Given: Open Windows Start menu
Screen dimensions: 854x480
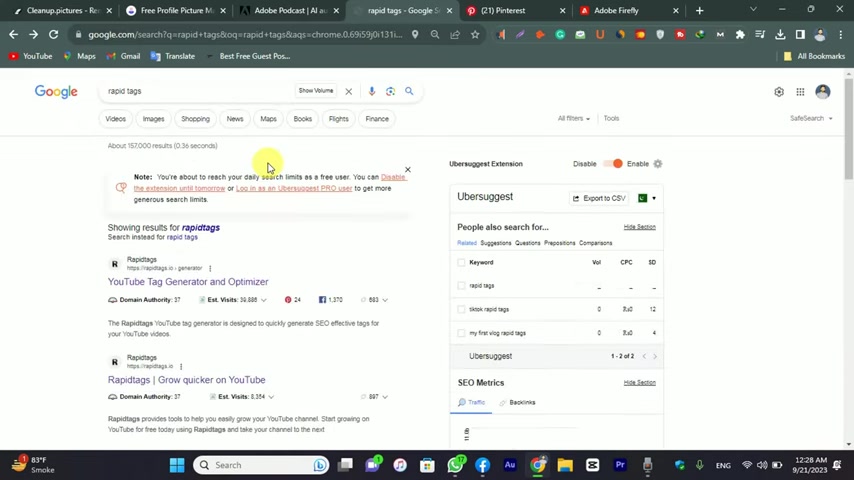Looking at the screenshot, I should pyautogui.click(x=177, y=465).
